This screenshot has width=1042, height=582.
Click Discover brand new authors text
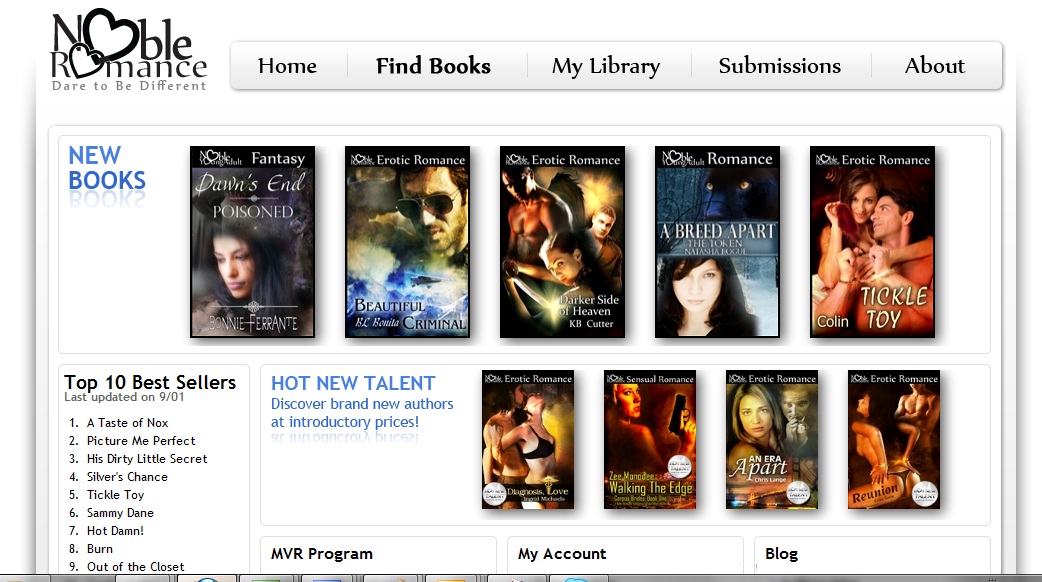point(362,413)
